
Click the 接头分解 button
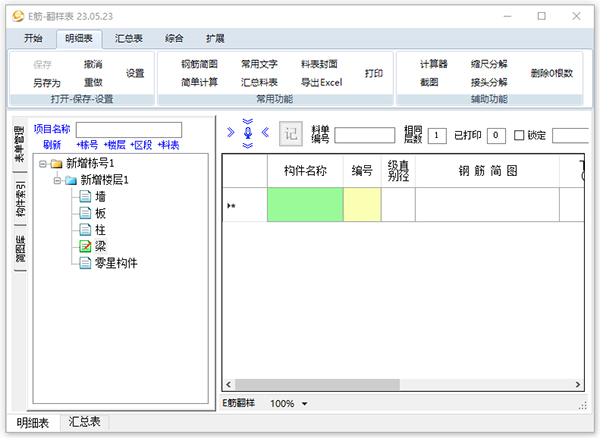[489, 83]
